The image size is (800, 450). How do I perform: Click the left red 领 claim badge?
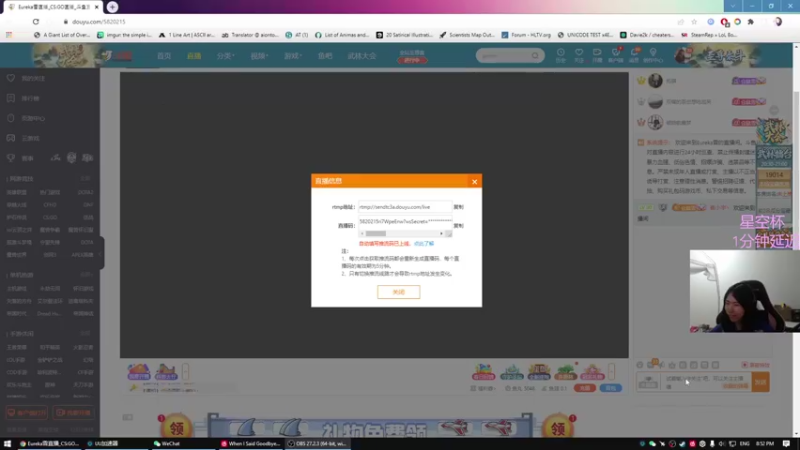[176, 427]
